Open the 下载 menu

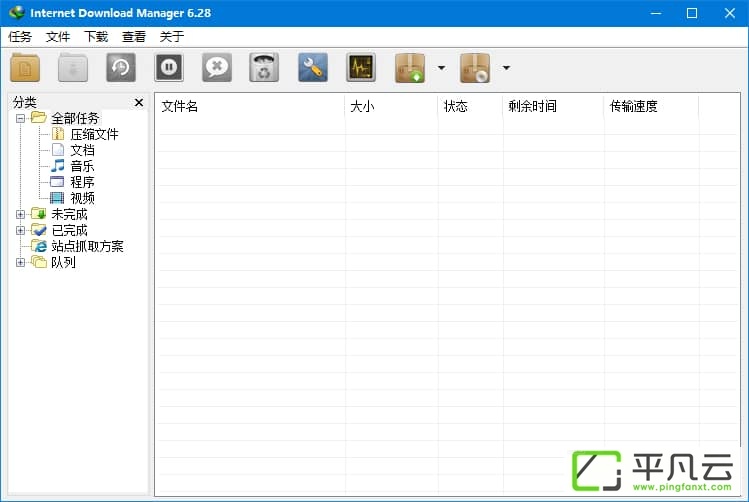tap(96, 36)
